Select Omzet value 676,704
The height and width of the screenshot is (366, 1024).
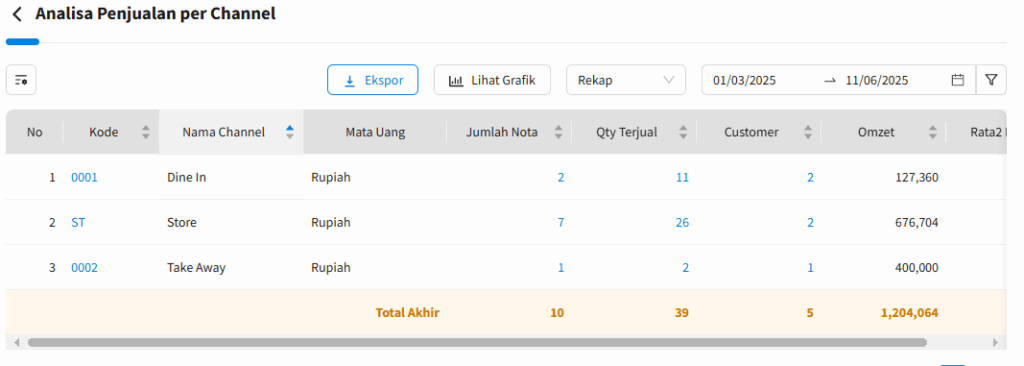click(917, 222)
